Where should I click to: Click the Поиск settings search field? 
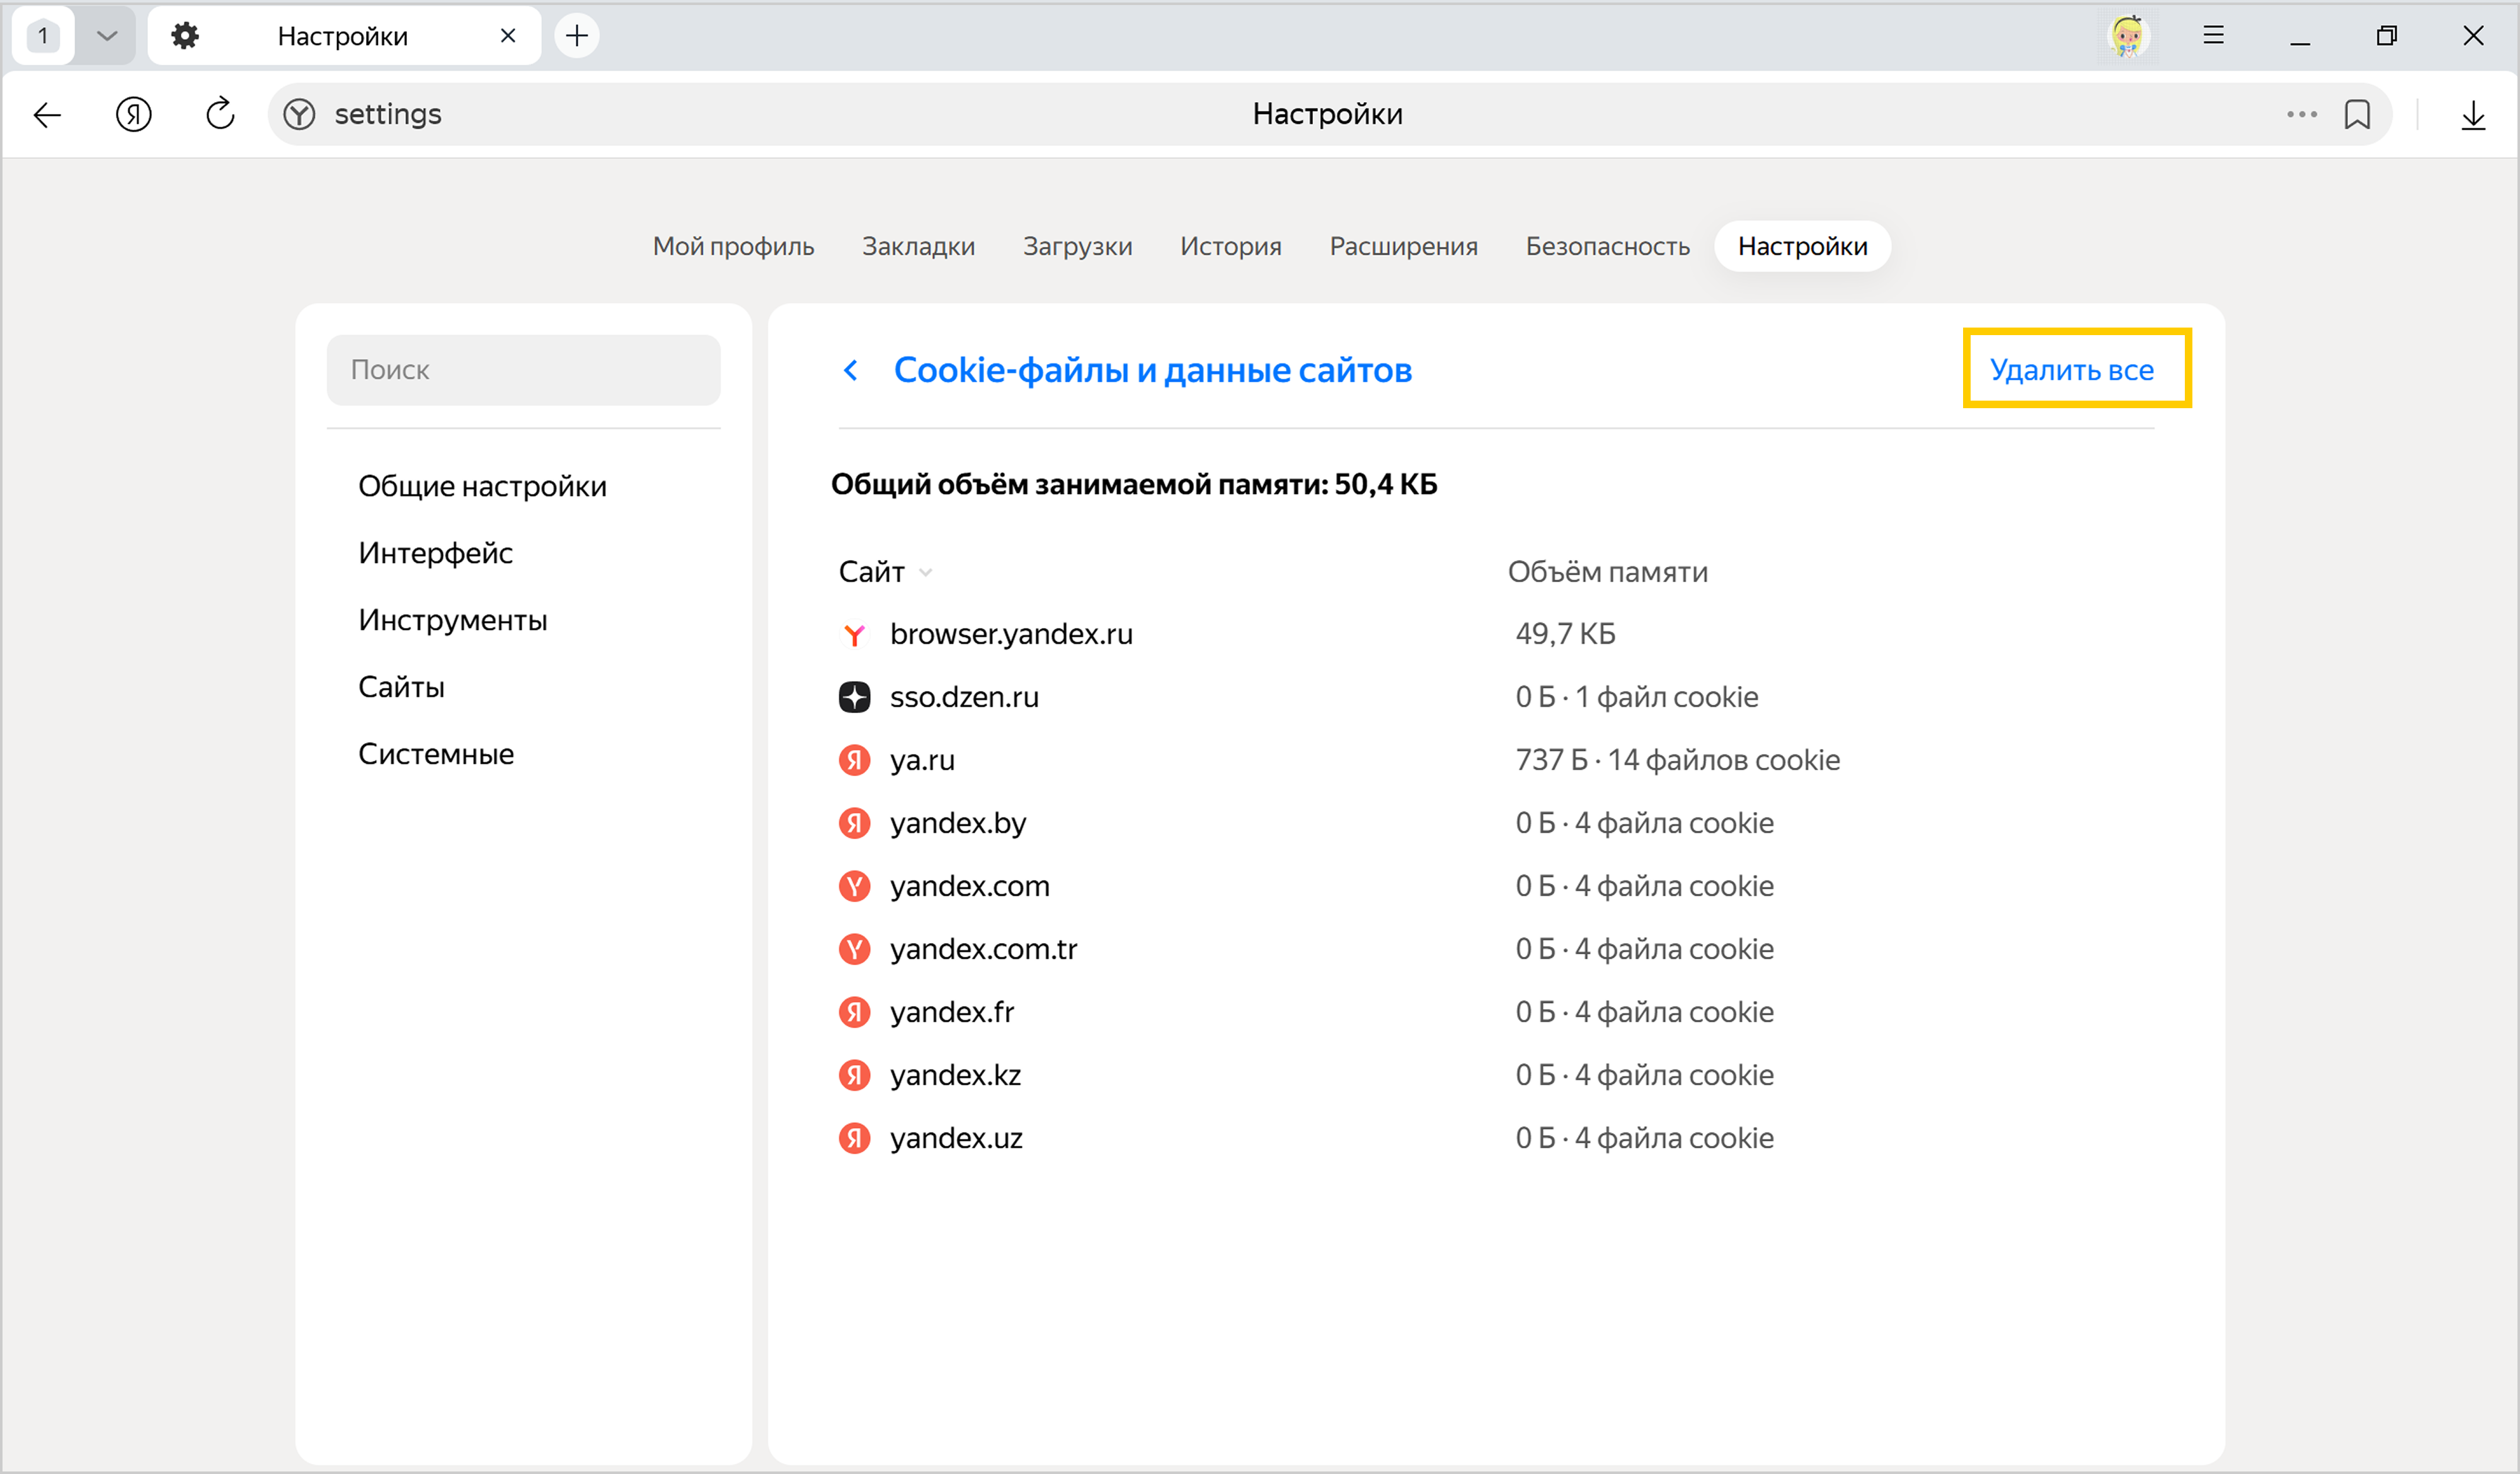coord(523,370)
